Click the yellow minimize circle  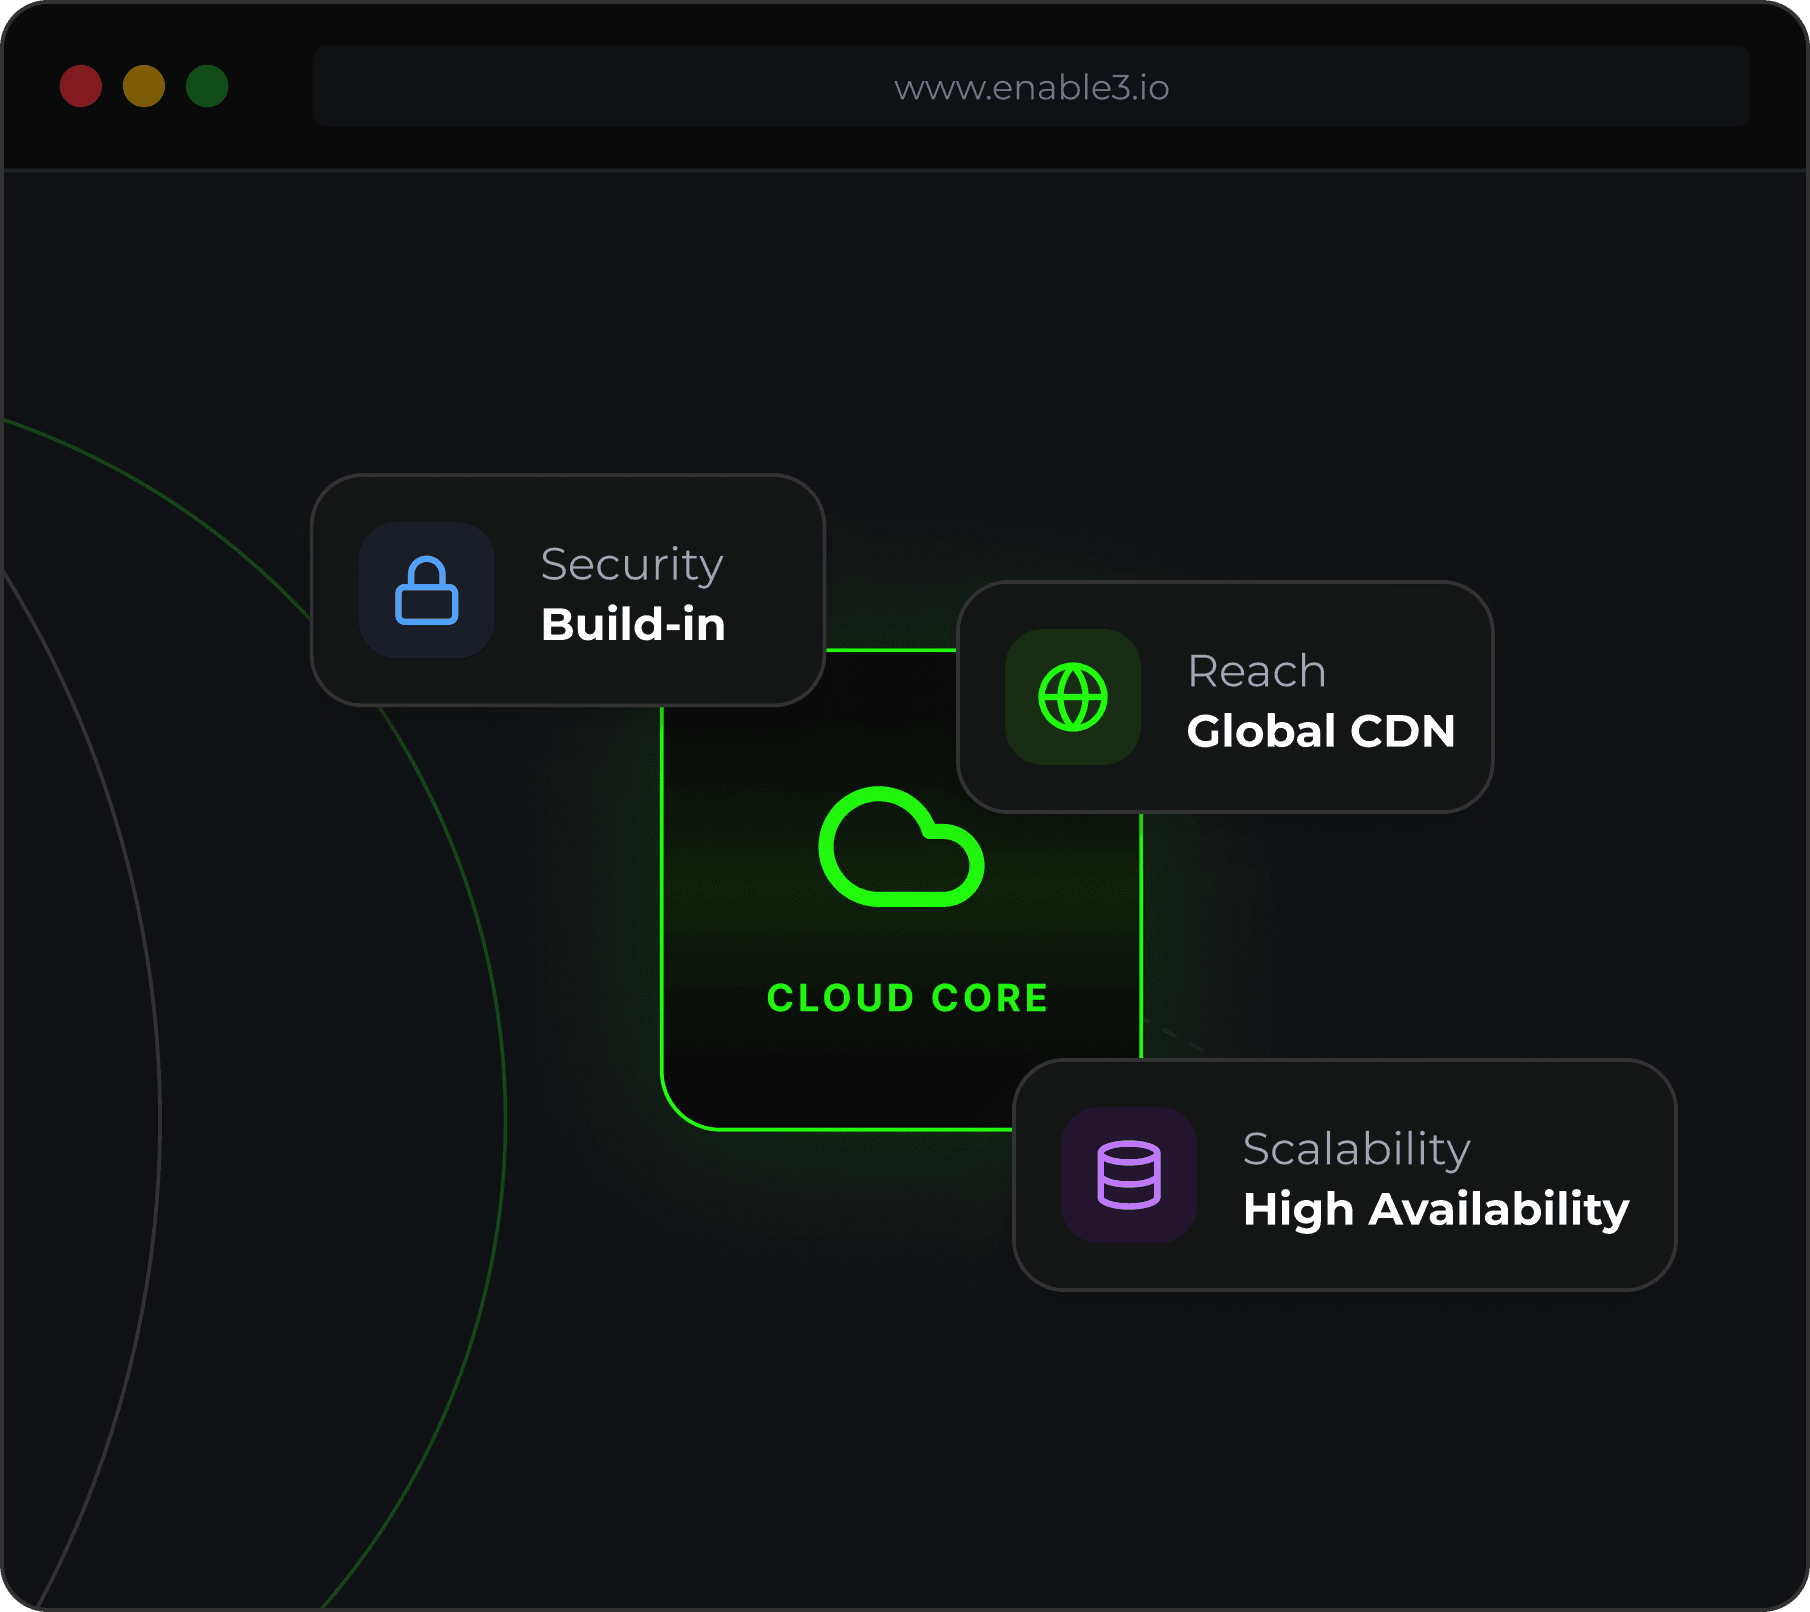point(144,86)
